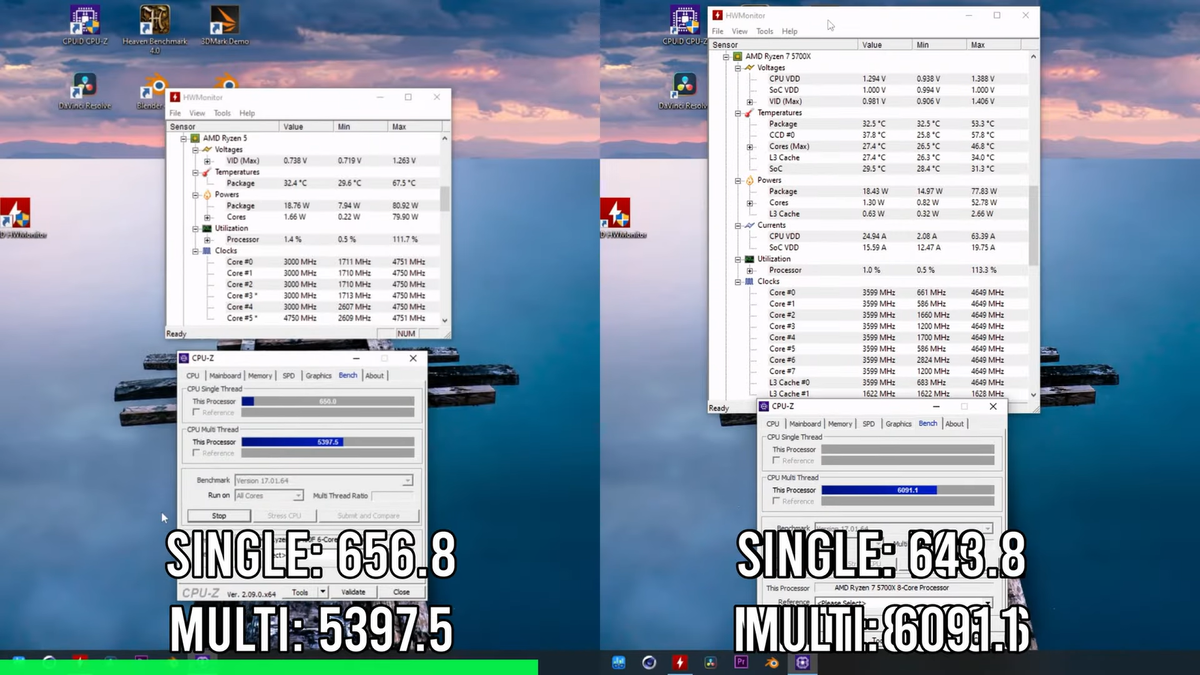The width and height of the screenshot is (1200, 675).
Task: Open the 3DMark Demo desktop icon
Action: 224,18
